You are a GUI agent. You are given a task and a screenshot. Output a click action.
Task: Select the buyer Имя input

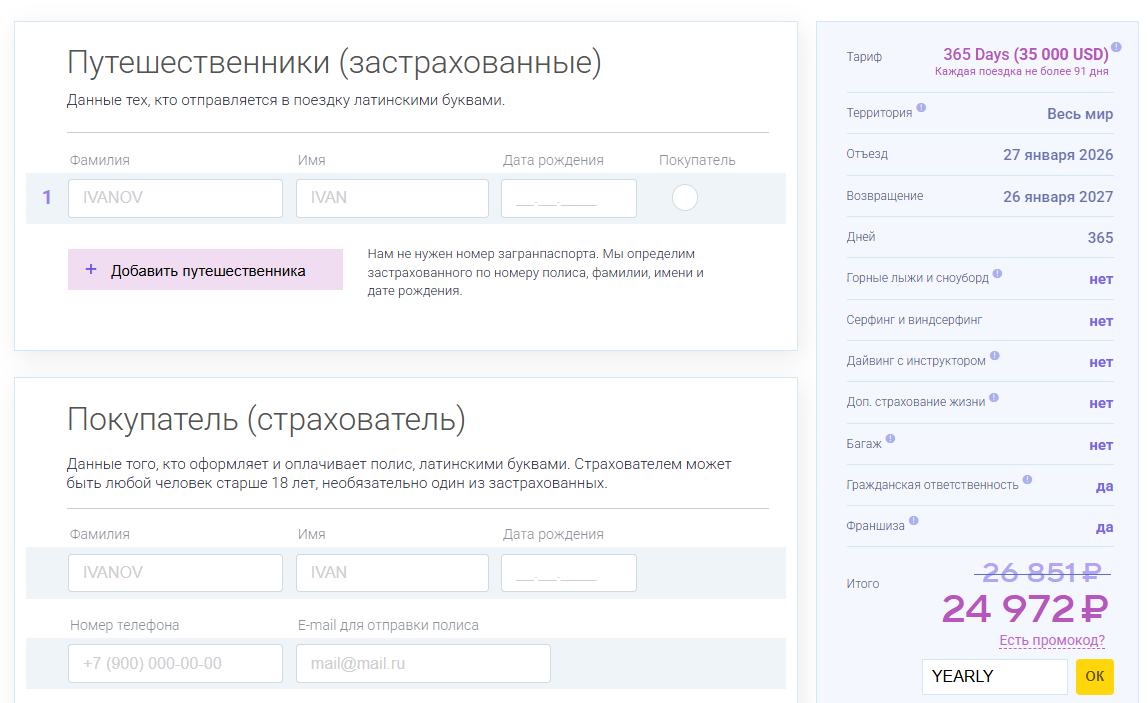(x=392, y=572)
